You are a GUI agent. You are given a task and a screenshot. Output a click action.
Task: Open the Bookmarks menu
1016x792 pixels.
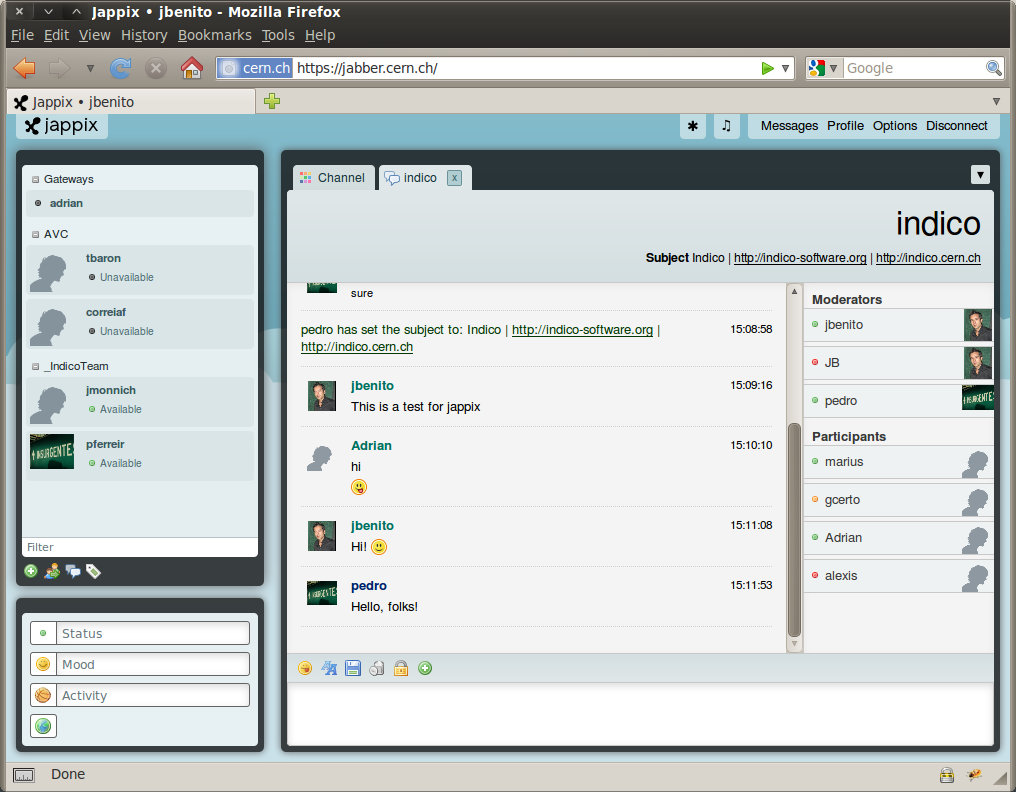click(214, 35)
